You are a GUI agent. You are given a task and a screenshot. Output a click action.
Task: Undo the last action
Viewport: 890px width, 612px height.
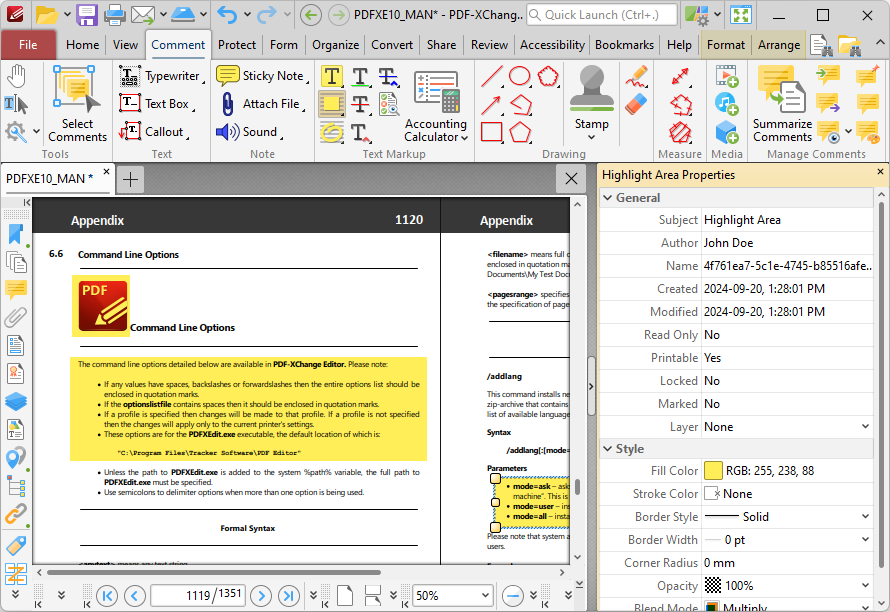click(x=228, y=15)
